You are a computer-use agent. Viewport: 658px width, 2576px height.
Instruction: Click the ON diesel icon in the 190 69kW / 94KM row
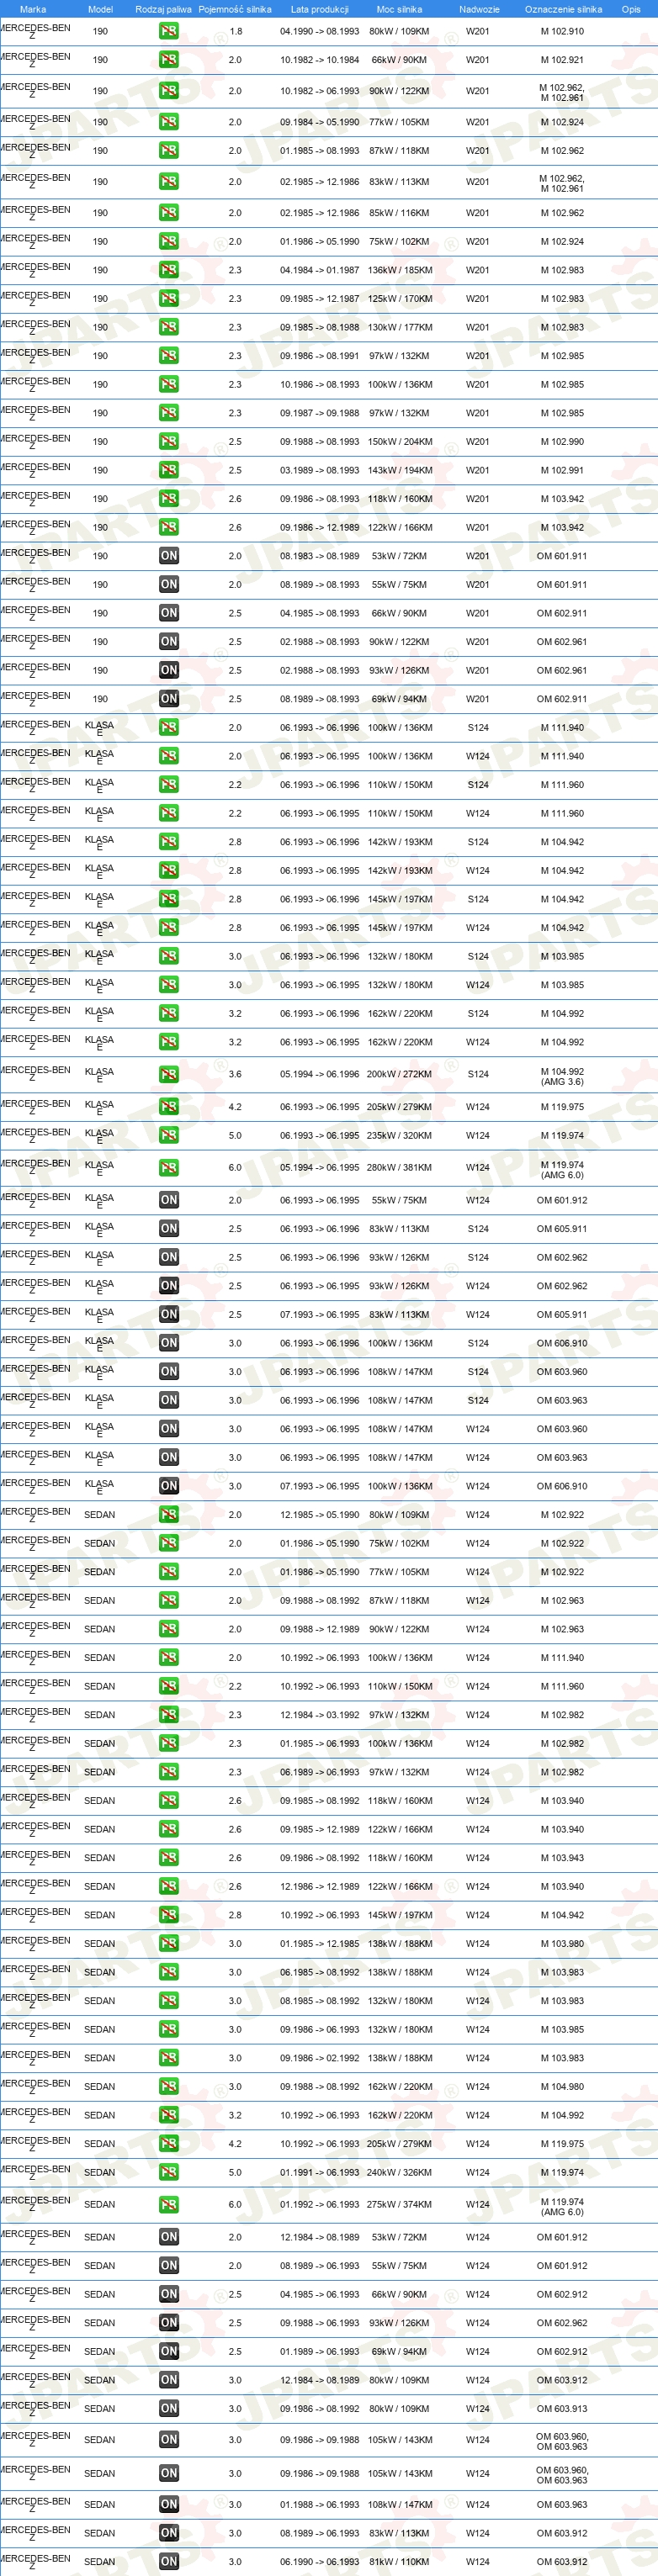(169, 699)
